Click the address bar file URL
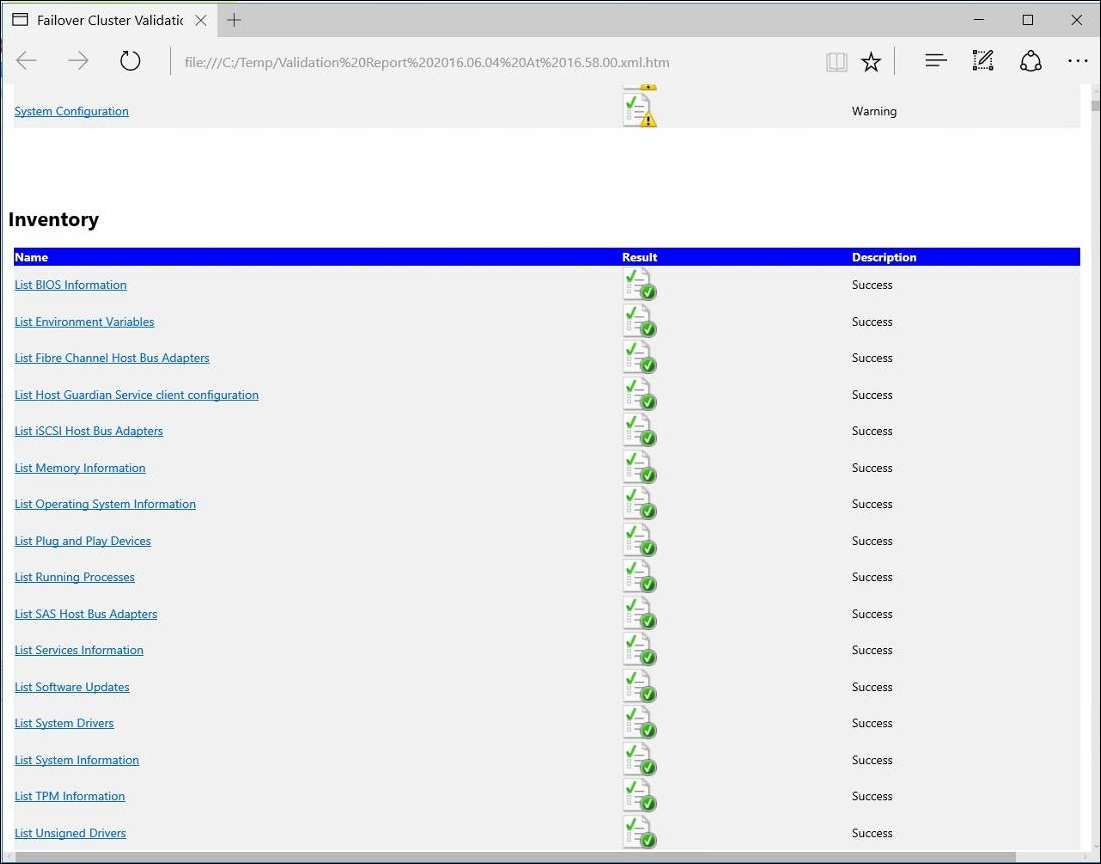The height and width of the screenshot is (864, 1101). tap(427, 62)
